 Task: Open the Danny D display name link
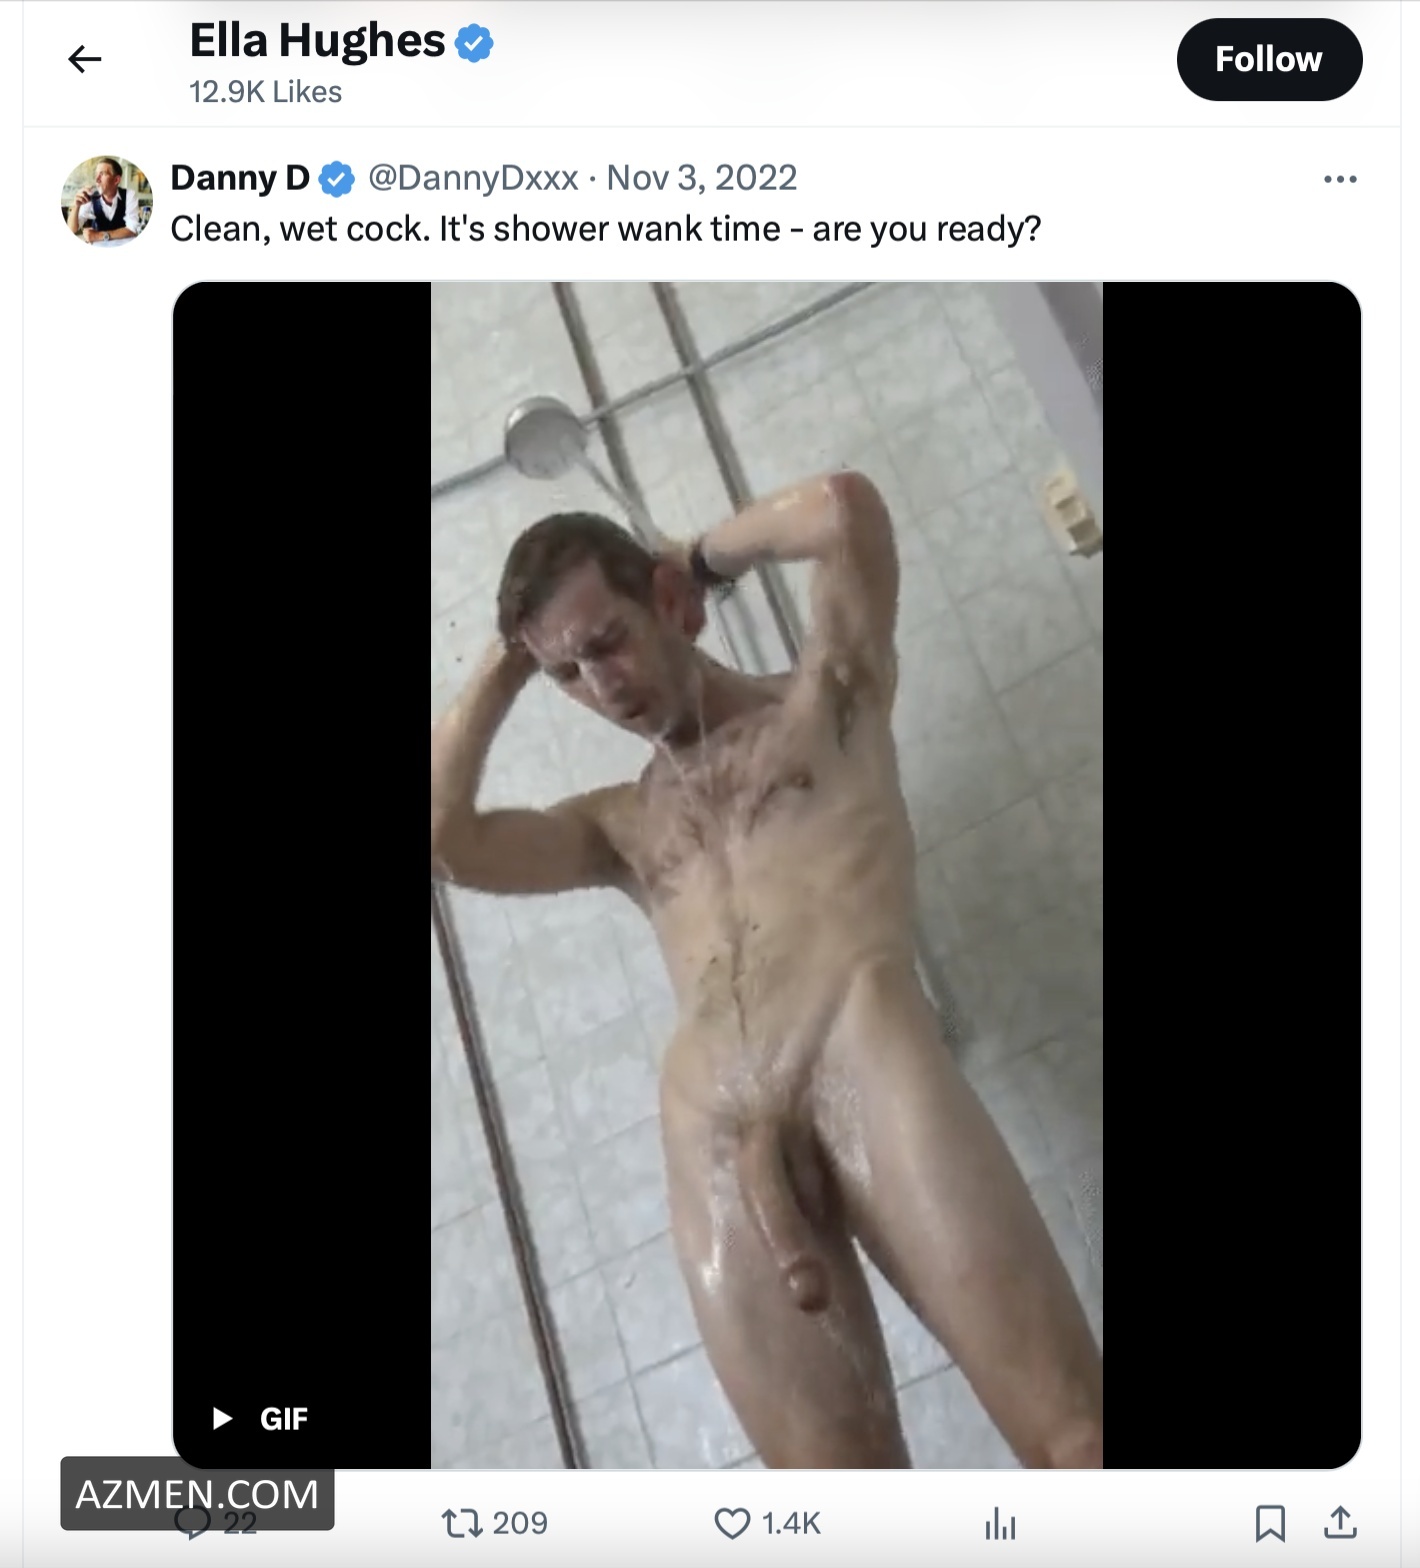240,178
